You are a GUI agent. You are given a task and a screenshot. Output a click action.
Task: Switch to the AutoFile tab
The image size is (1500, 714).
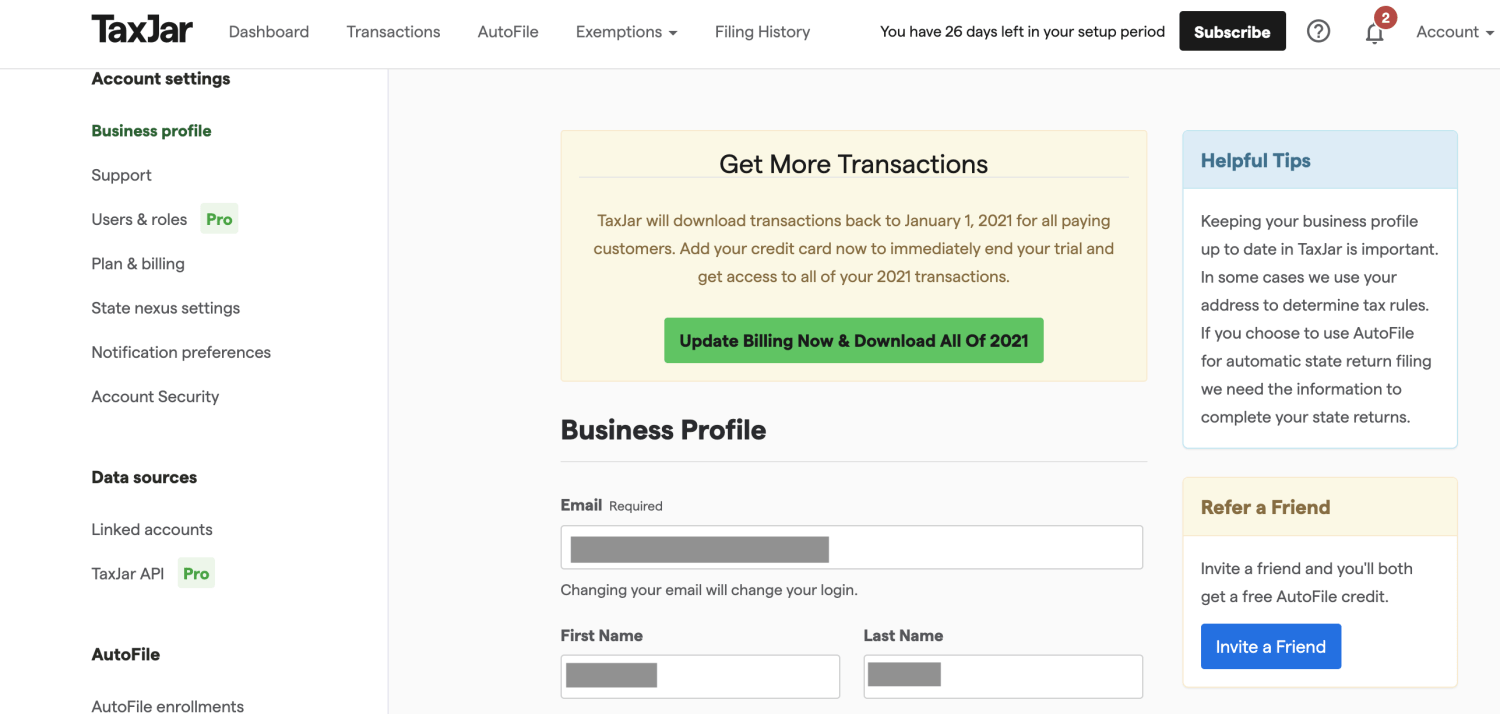pyautogui.click(x=507, y=32)
